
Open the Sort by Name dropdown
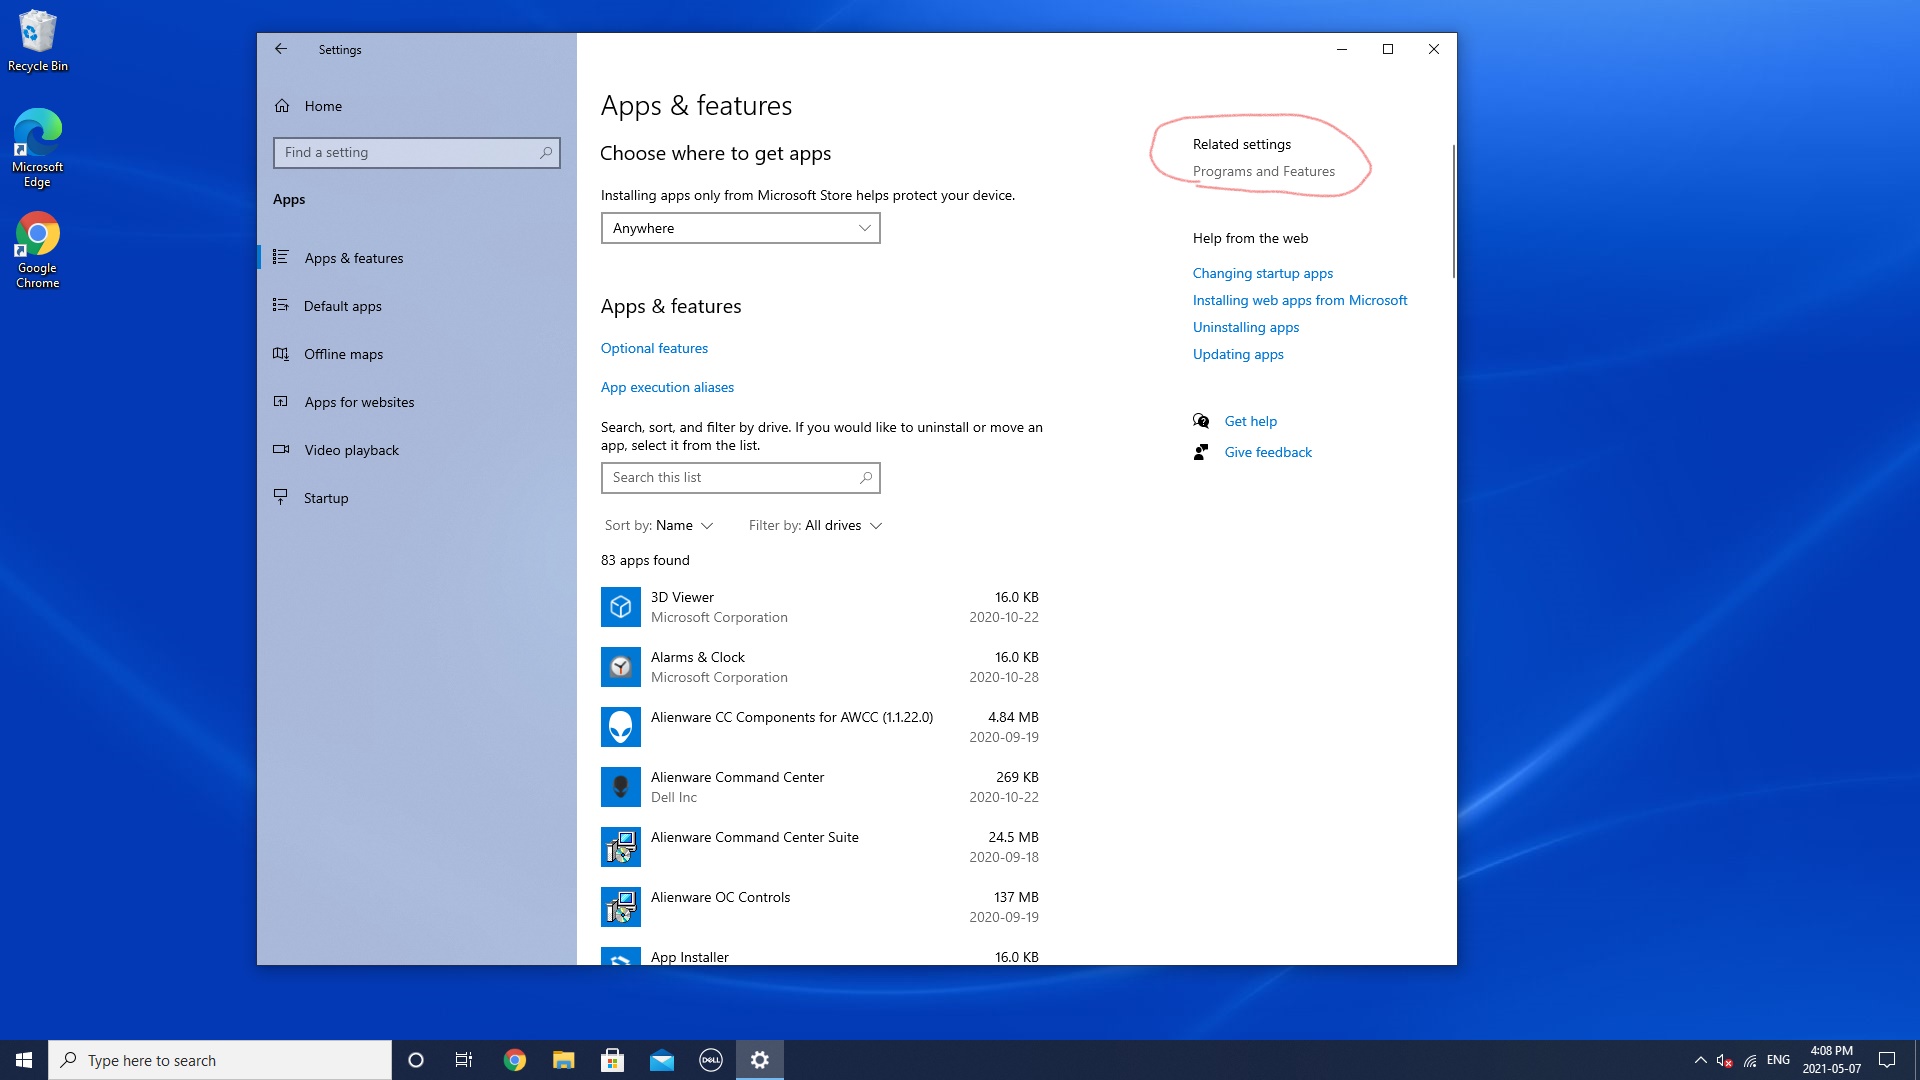tap(659, 526)
